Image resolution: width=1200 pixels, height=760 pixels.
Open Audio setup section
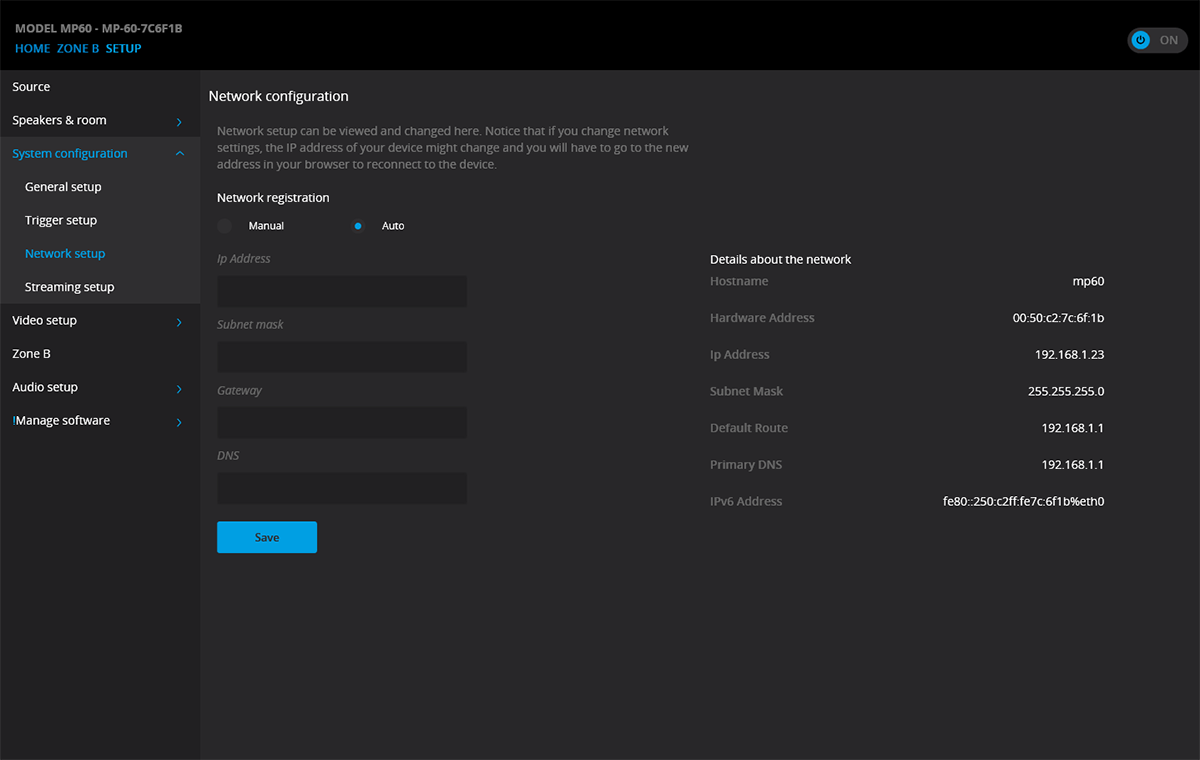[x=100, y=387]
